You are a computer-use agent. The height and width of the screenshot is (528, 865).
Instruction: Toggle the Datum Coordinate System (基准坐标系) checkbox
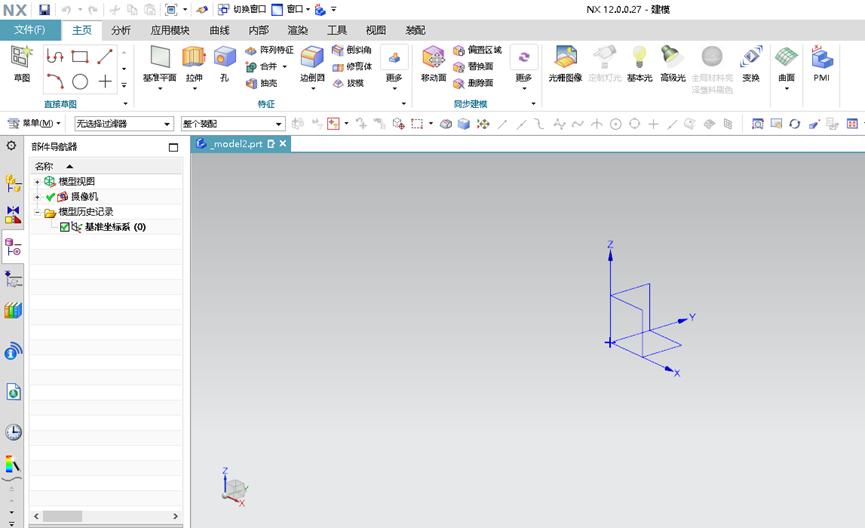tap(65, 227)
